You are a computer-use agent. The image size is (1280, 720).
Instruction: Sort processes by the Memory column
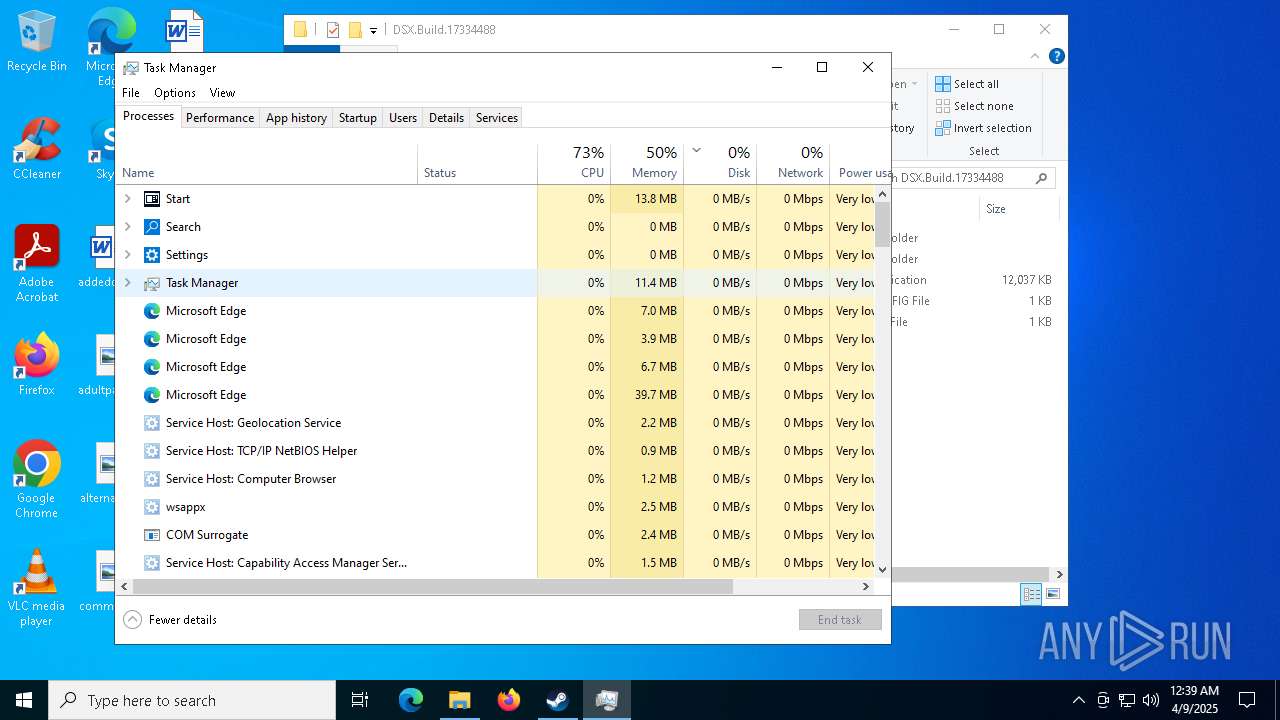coord(647,164)
